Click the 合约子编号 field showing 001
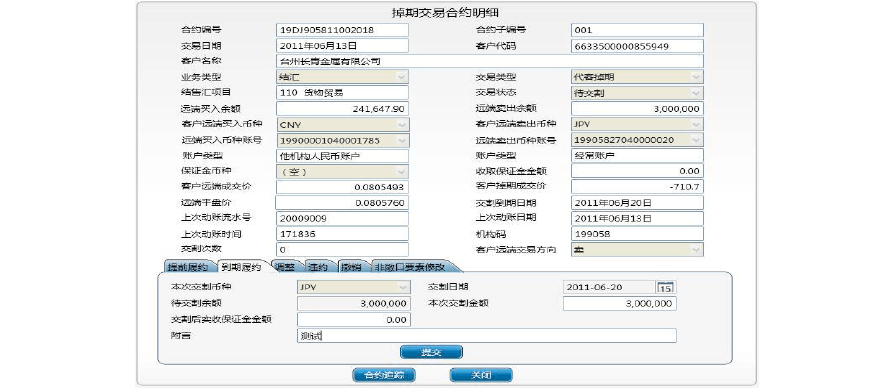 tap(637, 30)
